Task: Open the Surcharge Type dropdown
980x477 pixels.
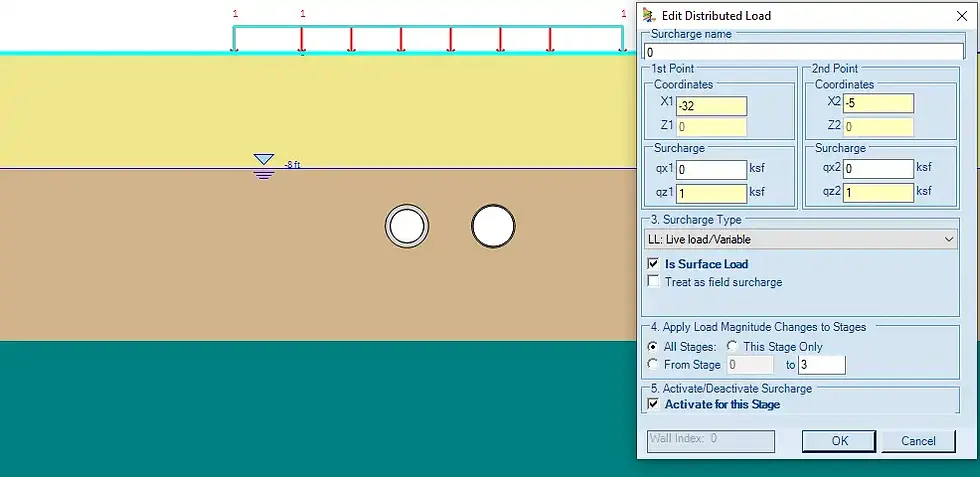Action: click(801, 239)
